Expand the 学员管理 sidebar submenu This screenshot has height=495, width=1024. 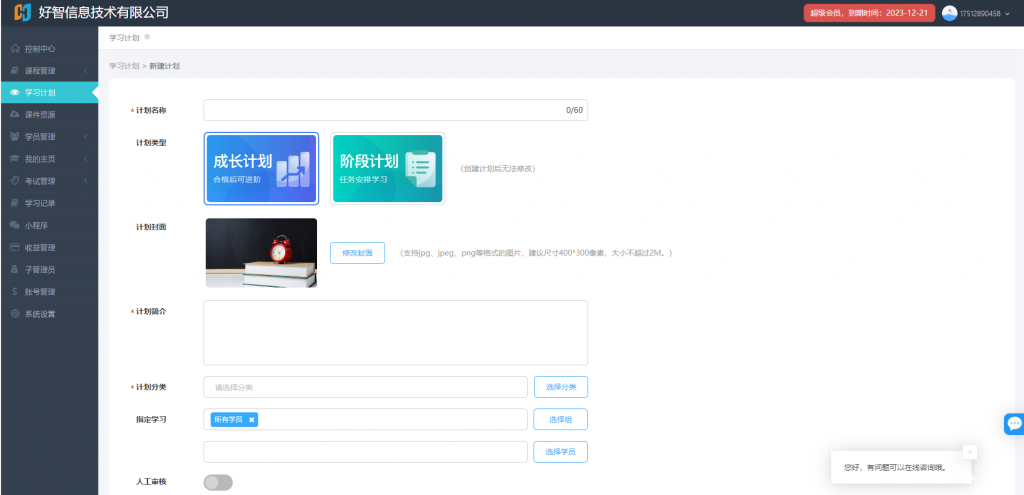pyautogui.click(x=86, y=137)
